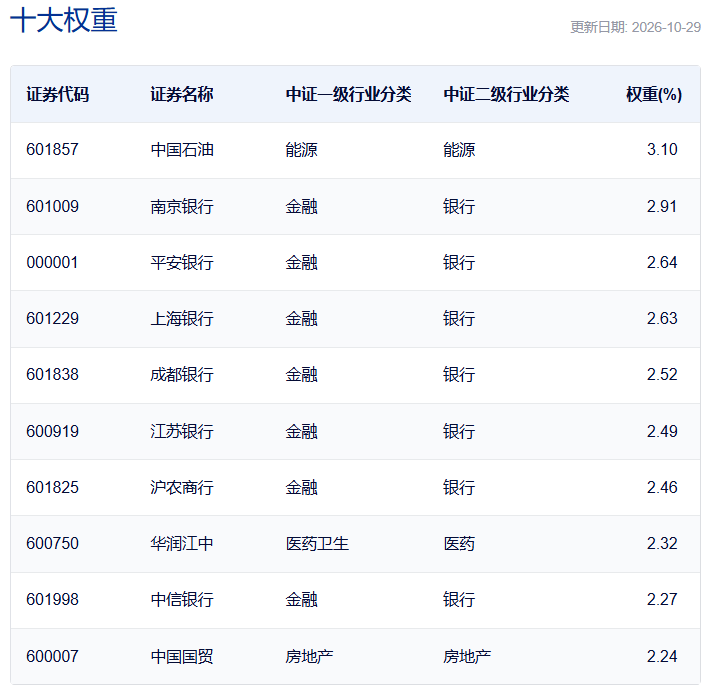Select the 上海银行 row name
The height and width of the screenshot is (695, 717).
(182, 318)
